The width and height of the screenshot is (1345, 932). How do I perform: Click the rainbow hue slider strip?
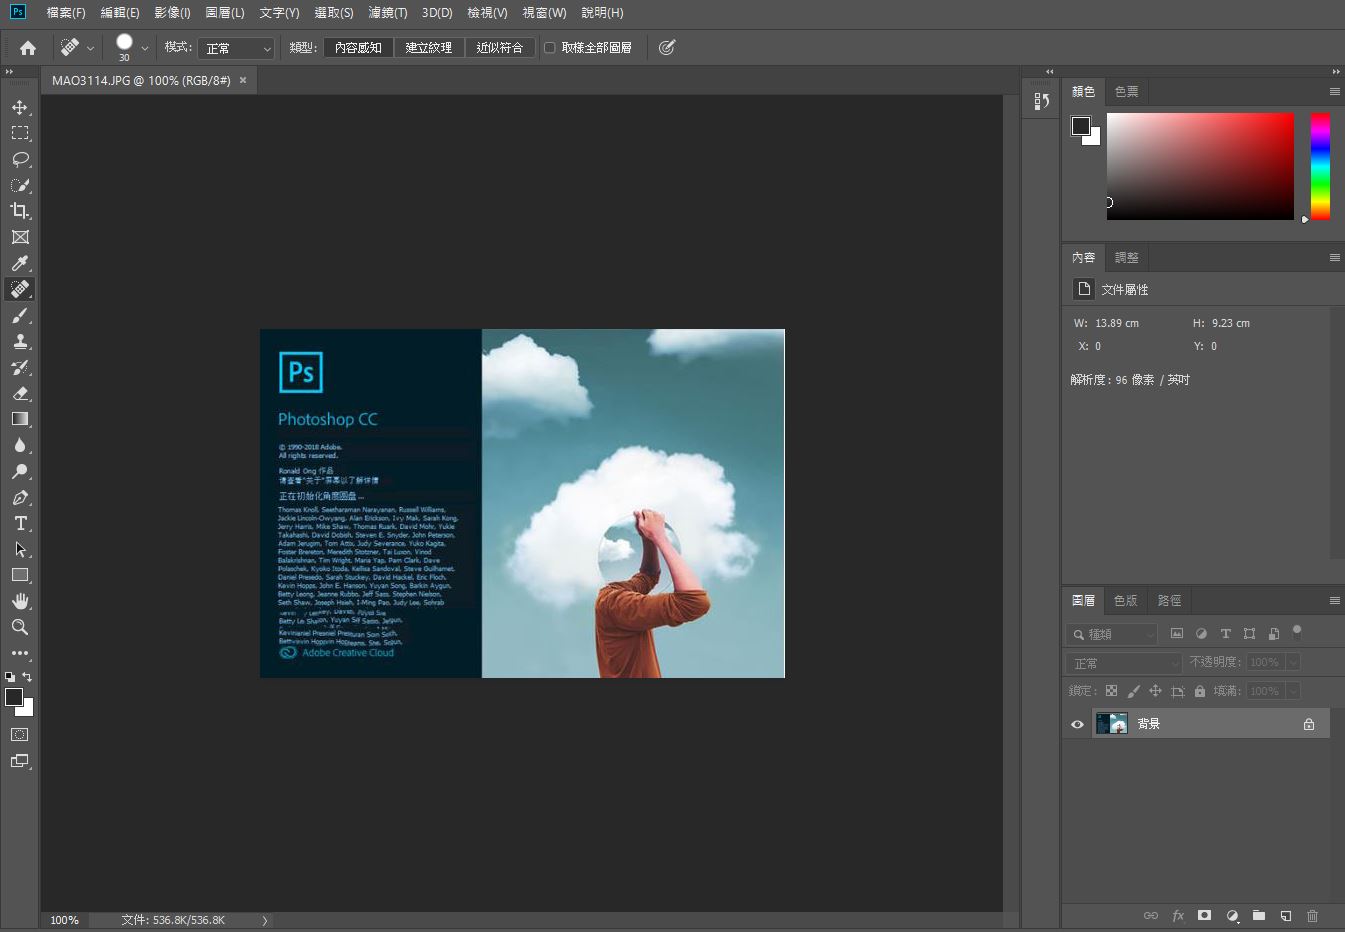(1320, 166)
